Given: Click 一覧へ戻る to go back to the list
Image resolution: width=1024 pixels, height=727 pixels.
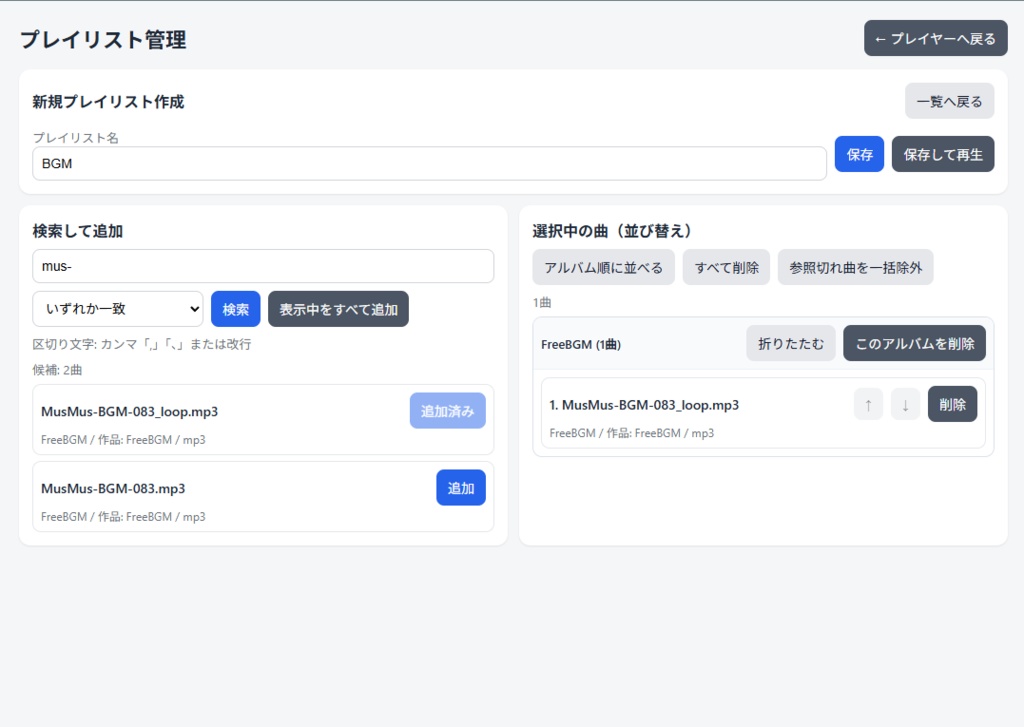Looking at the screenshot, I should [948, 101].
